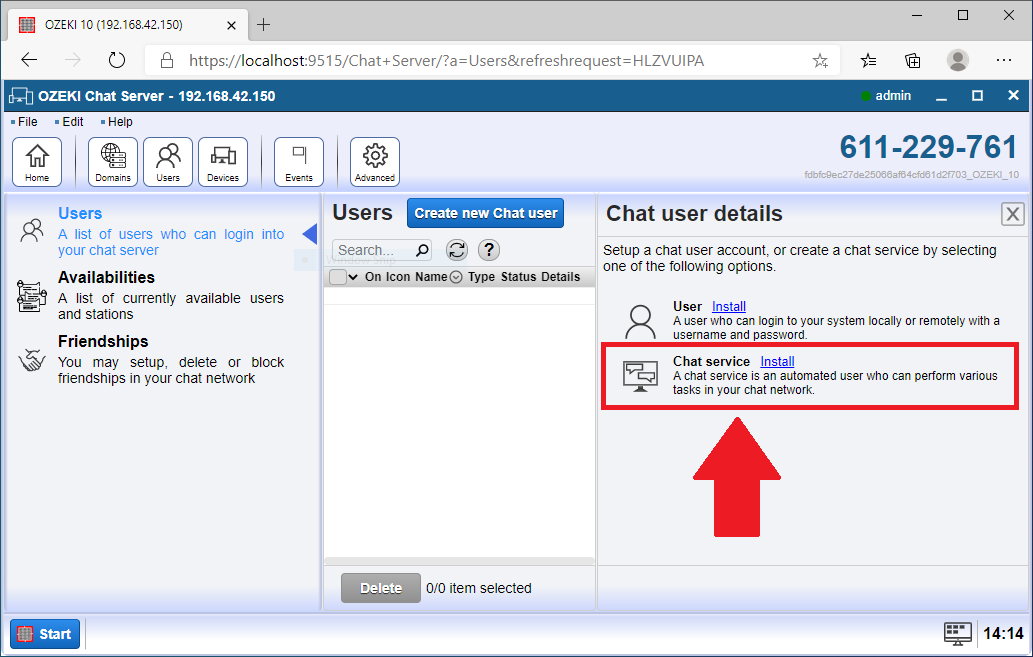Open help via the question mark icon

[x=489, y=250]
